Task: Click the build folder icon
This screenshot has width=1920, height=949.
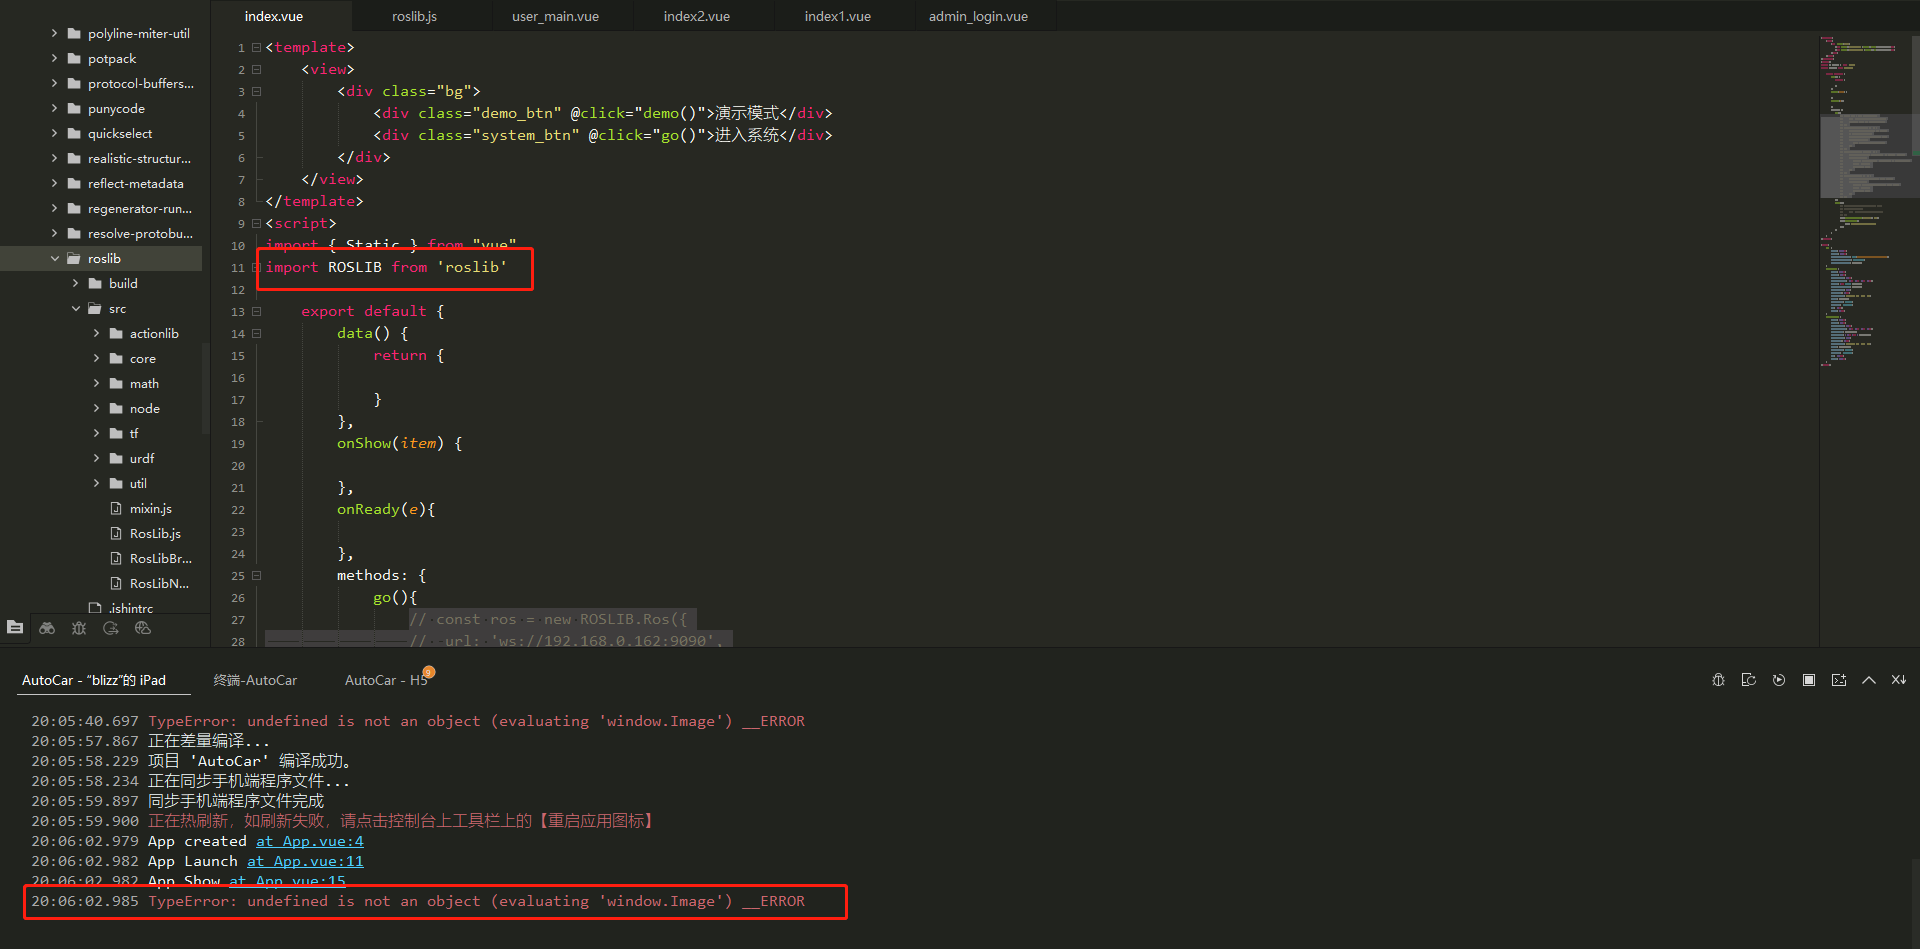Action: pyautogui.click(x=95, y=283)
